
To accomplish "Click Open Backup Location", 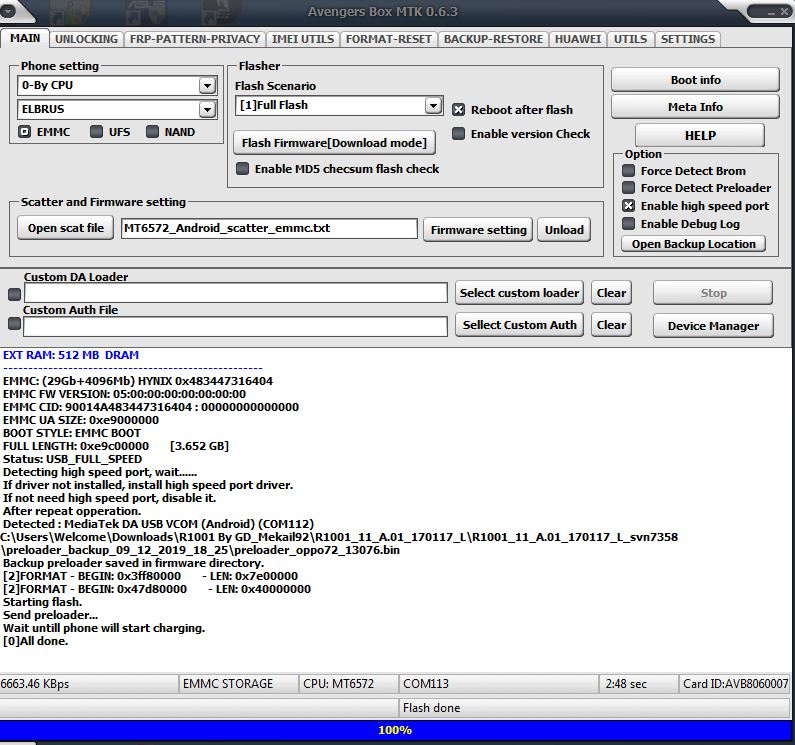I will click(693, 244).
